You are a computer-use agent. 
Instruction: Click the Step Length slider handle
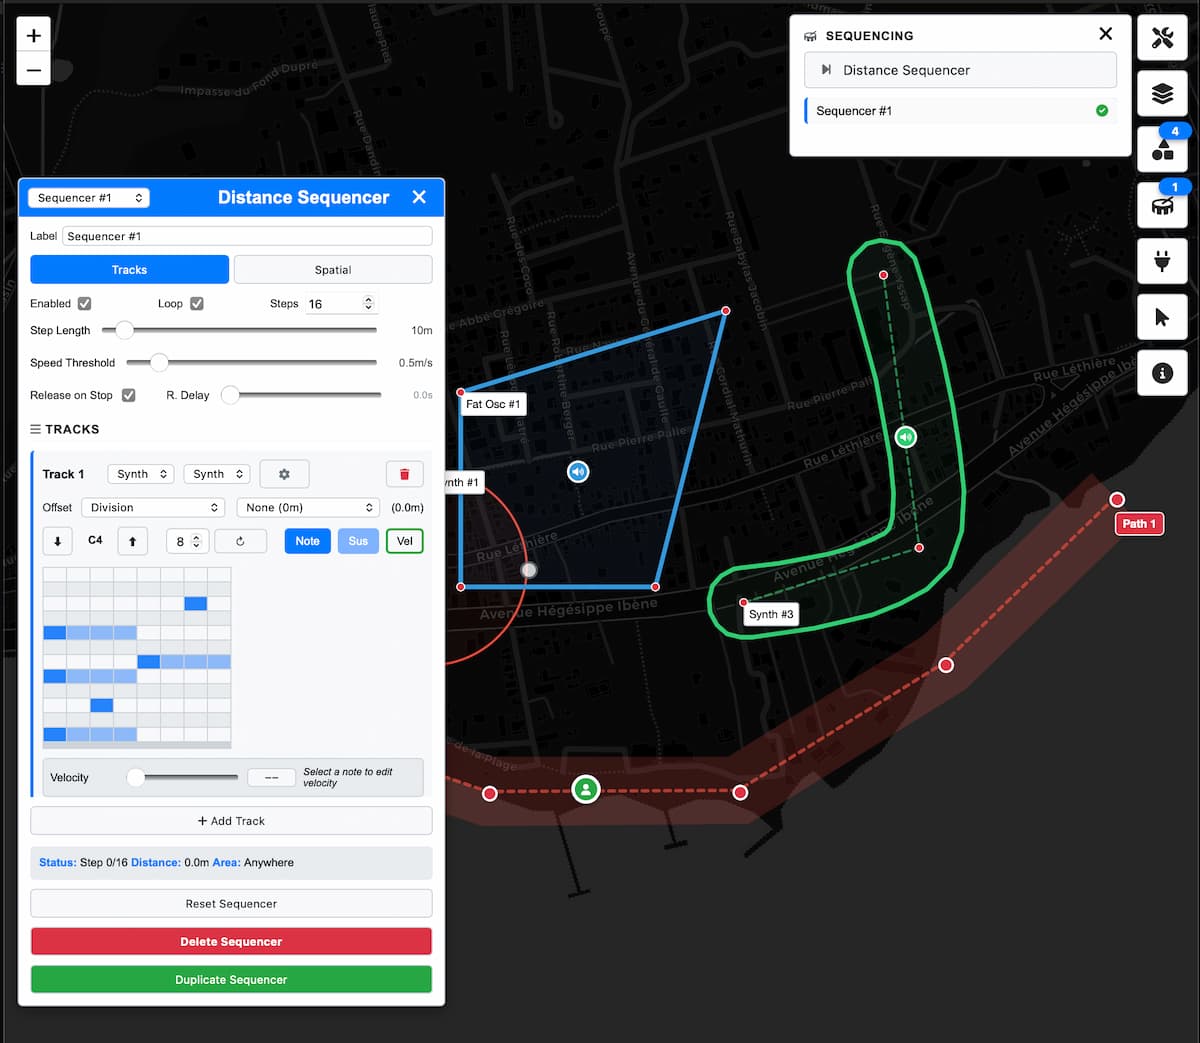tap(124, 330)
